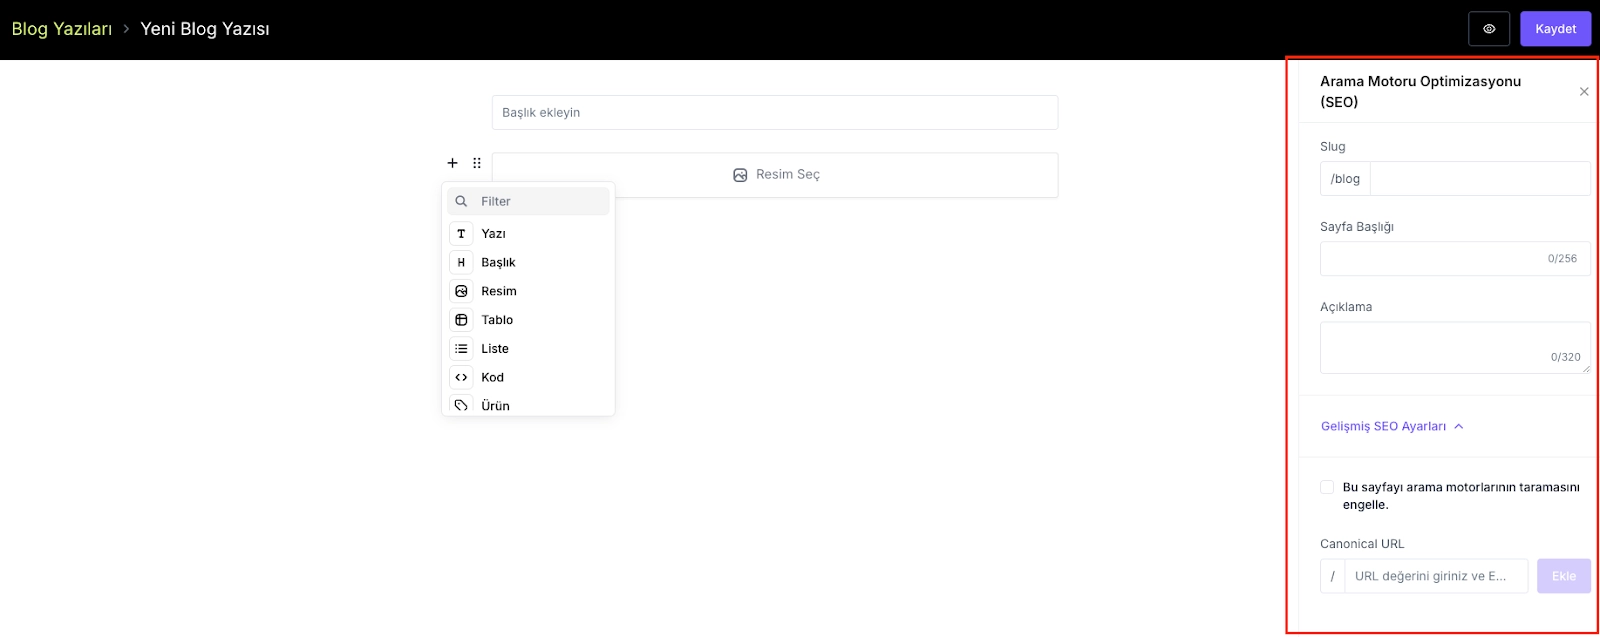Screen dimensions: 1600x637
Task: Focus the Başlık ekleyin title field
Action: (x=775, y=113)
